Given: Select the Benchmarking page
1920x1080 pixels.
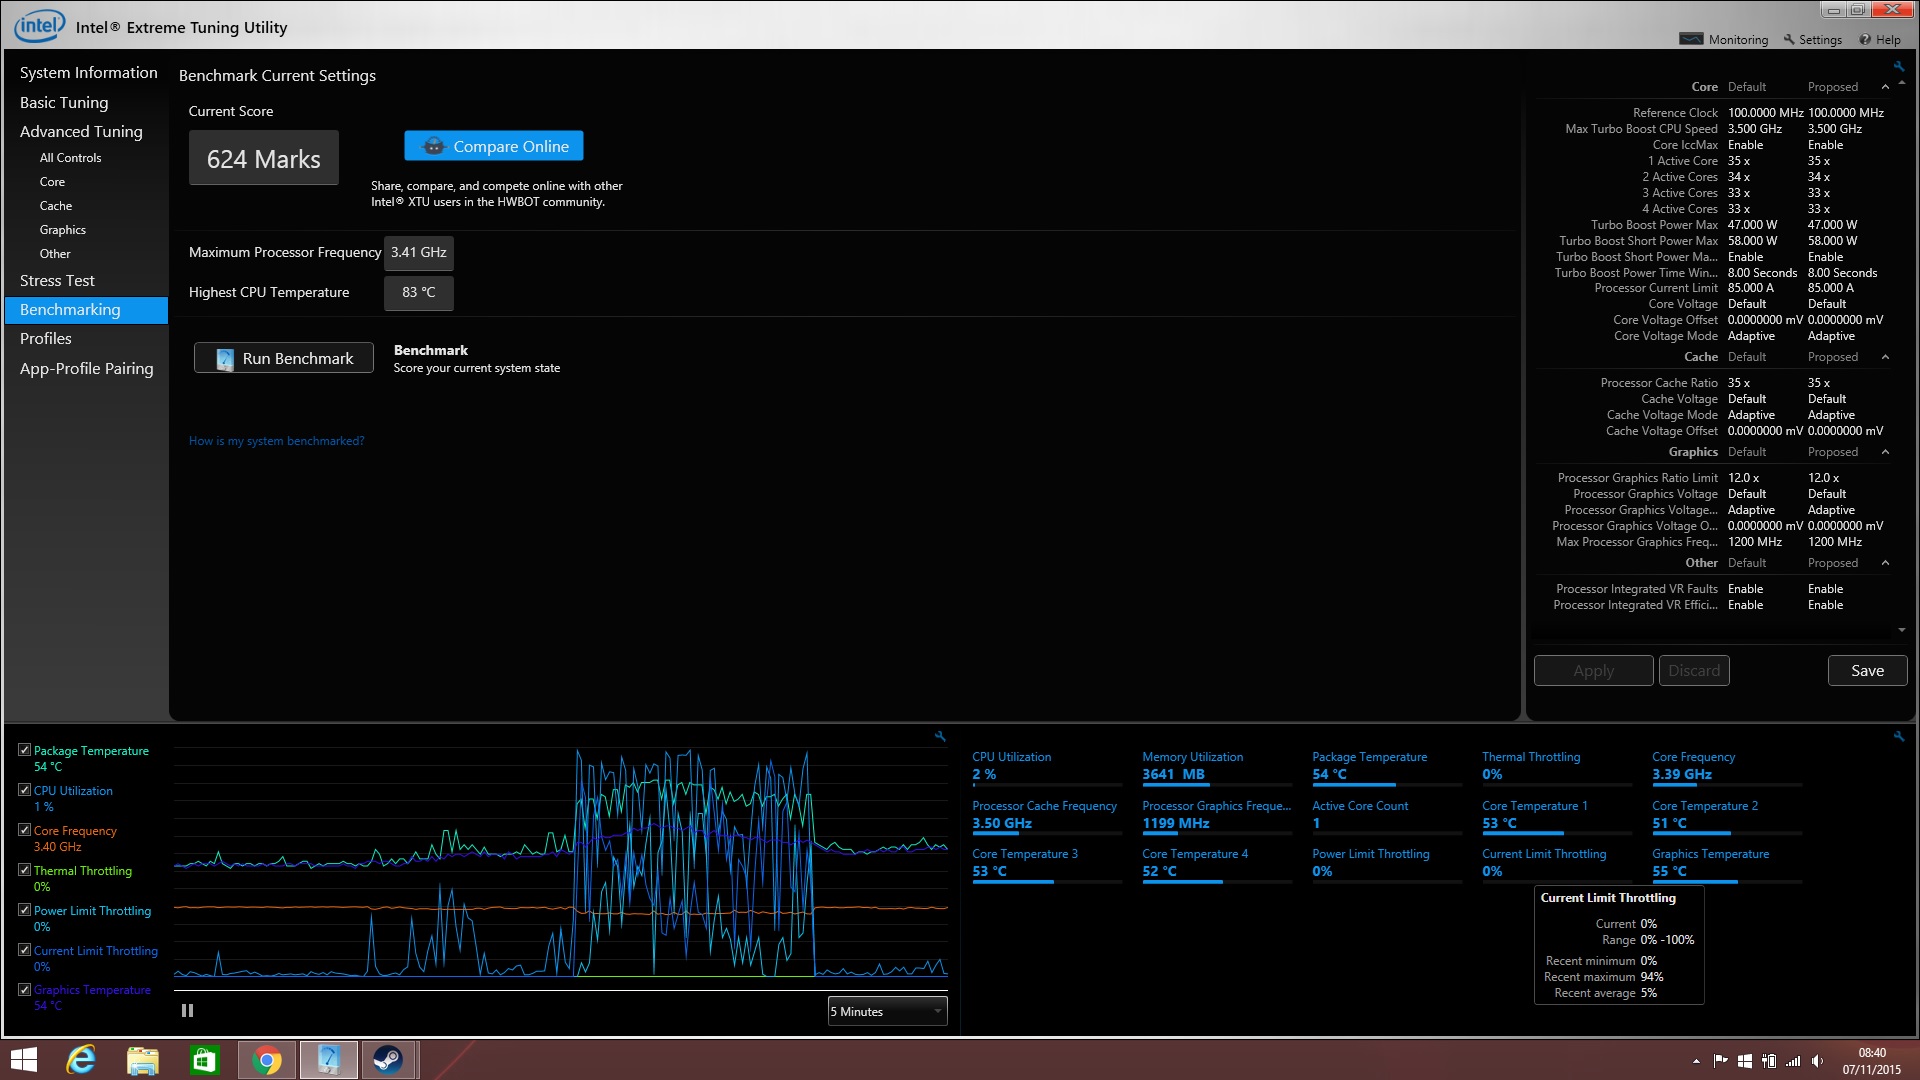Looking at the screenshot, I should (87, 310).
